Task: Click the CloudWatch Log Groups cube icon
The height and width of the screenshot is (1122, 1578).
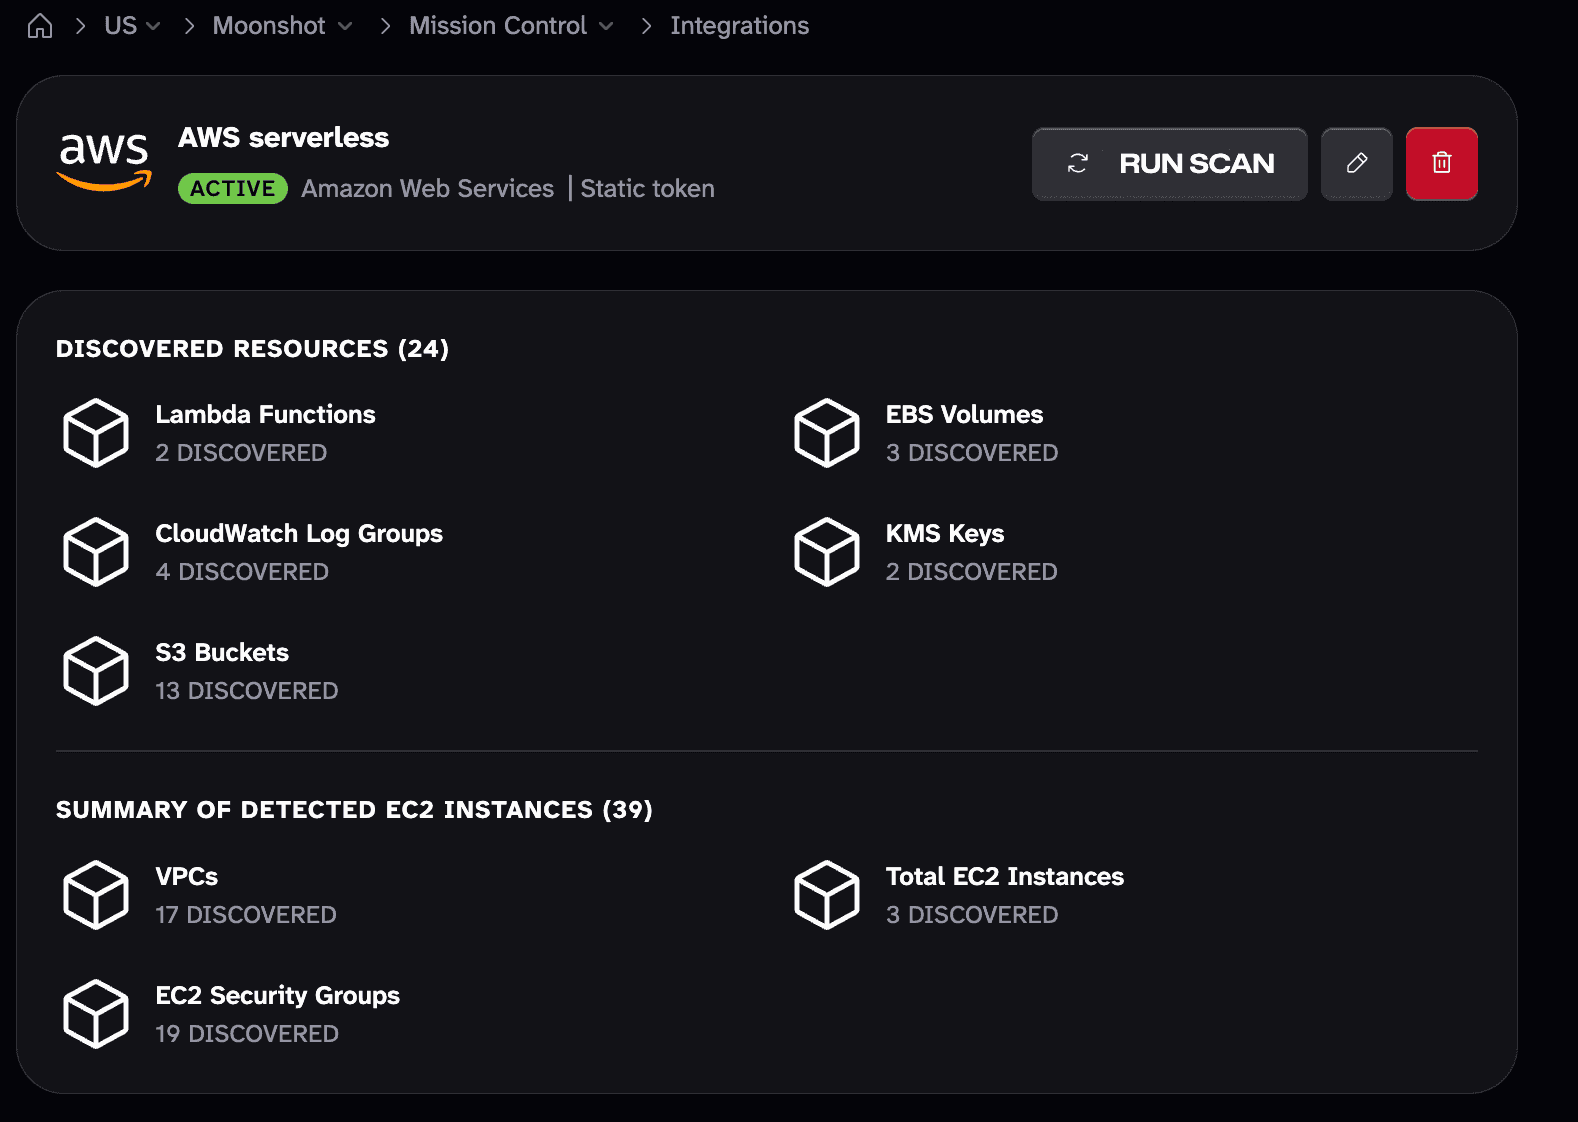Action: coord(96,552)
